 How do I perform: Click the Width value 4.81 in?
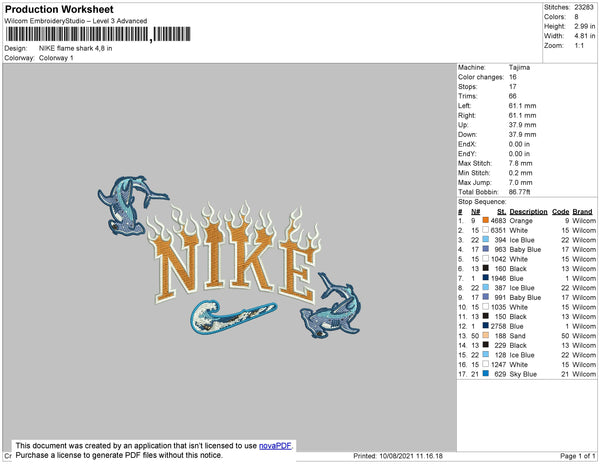pyautogui.click(x=585, y=36)
